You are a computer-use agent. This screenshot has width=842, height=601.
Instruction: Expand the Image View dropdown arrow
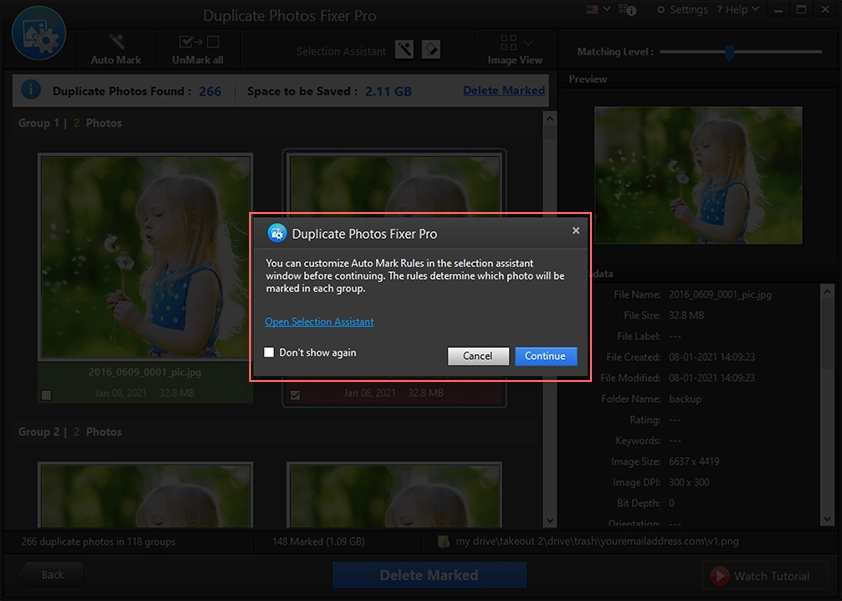point(528,42)
